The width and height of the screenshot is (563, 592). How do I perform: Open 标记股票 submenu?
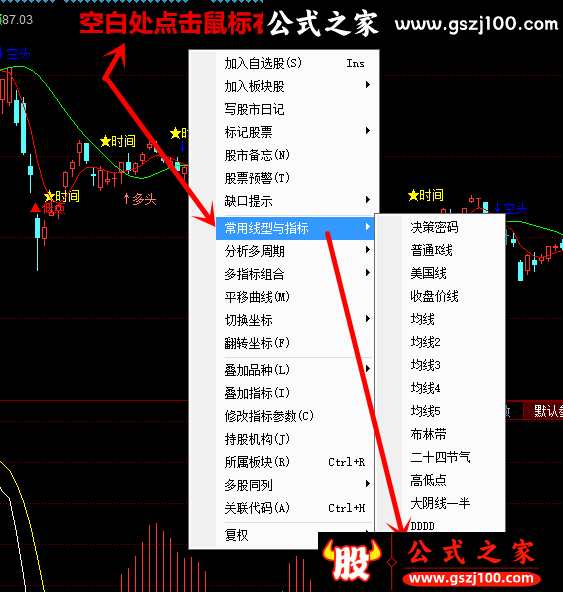pos(295,132)
